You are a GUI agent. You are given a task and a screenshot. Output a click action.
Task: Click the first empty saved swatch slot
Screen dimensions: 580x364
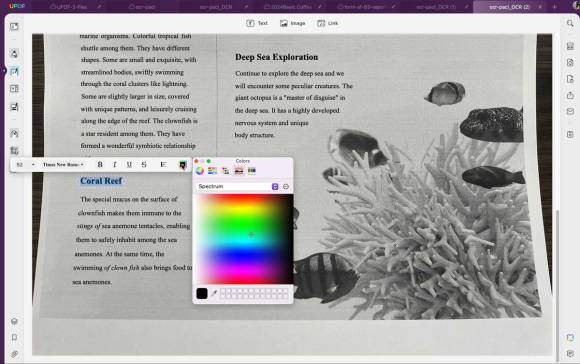tap(223, 291)
